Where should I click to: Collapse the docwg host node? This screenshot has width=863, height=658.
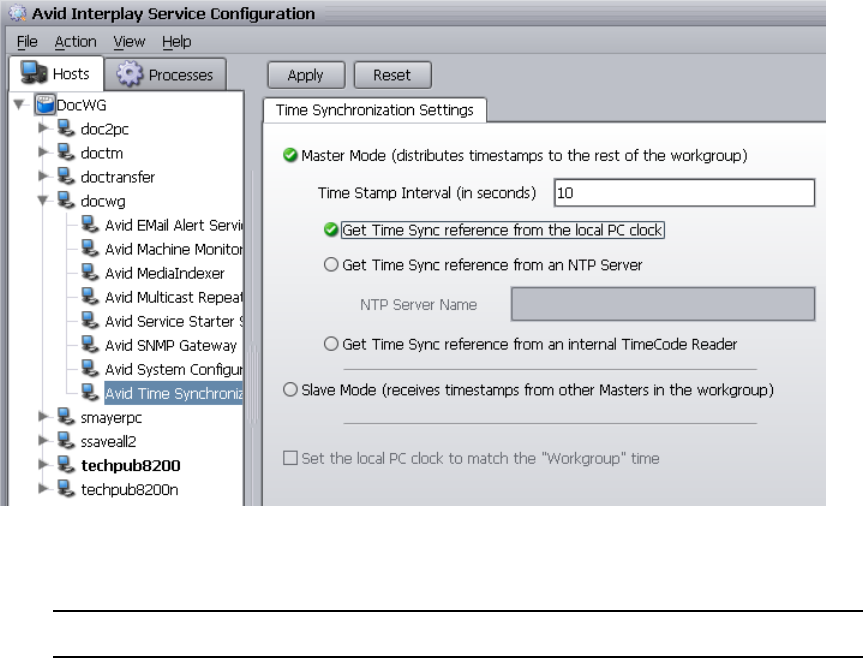click(x=43, y=201)
